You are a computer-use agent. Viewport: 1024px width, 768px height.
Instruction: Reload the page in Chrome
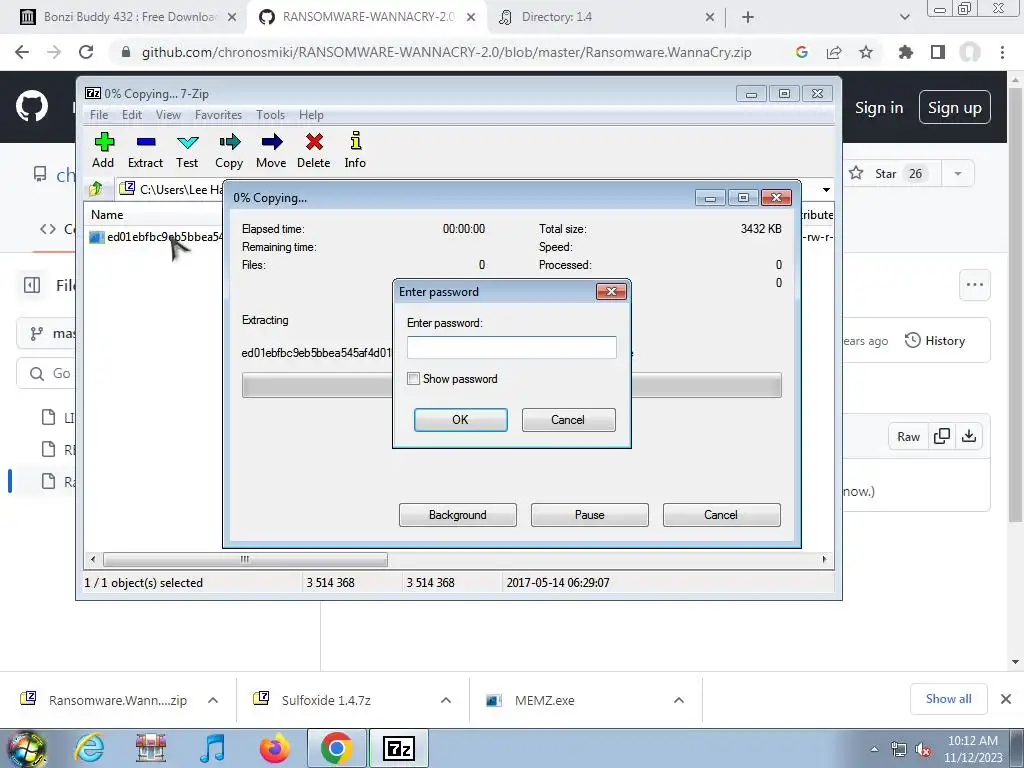[86, 52]
